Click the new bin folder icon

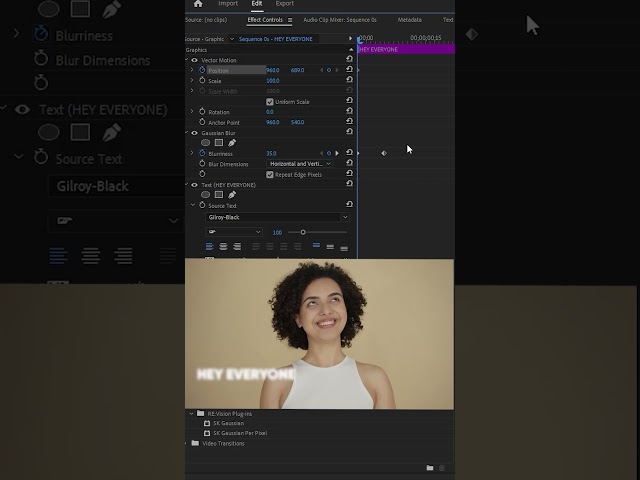click(x=430, y=468)
